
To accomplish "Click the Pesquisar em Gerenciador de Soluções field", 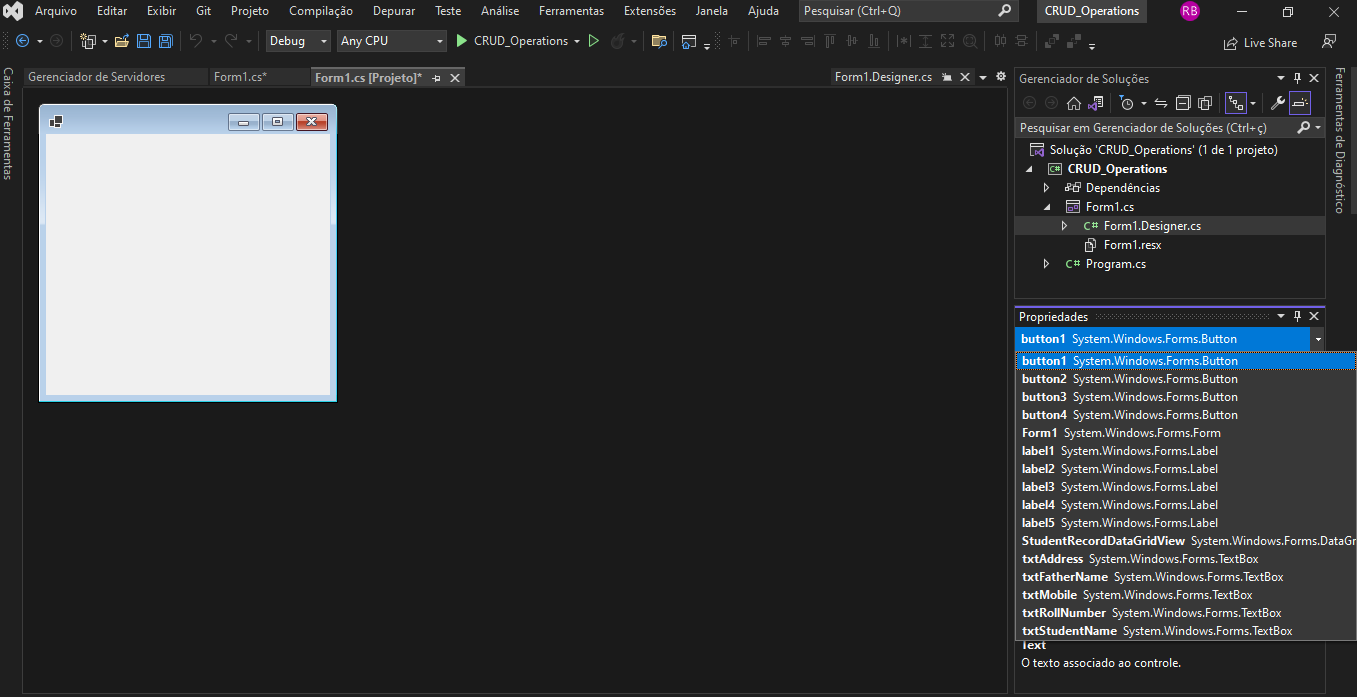I will 1155,128.
